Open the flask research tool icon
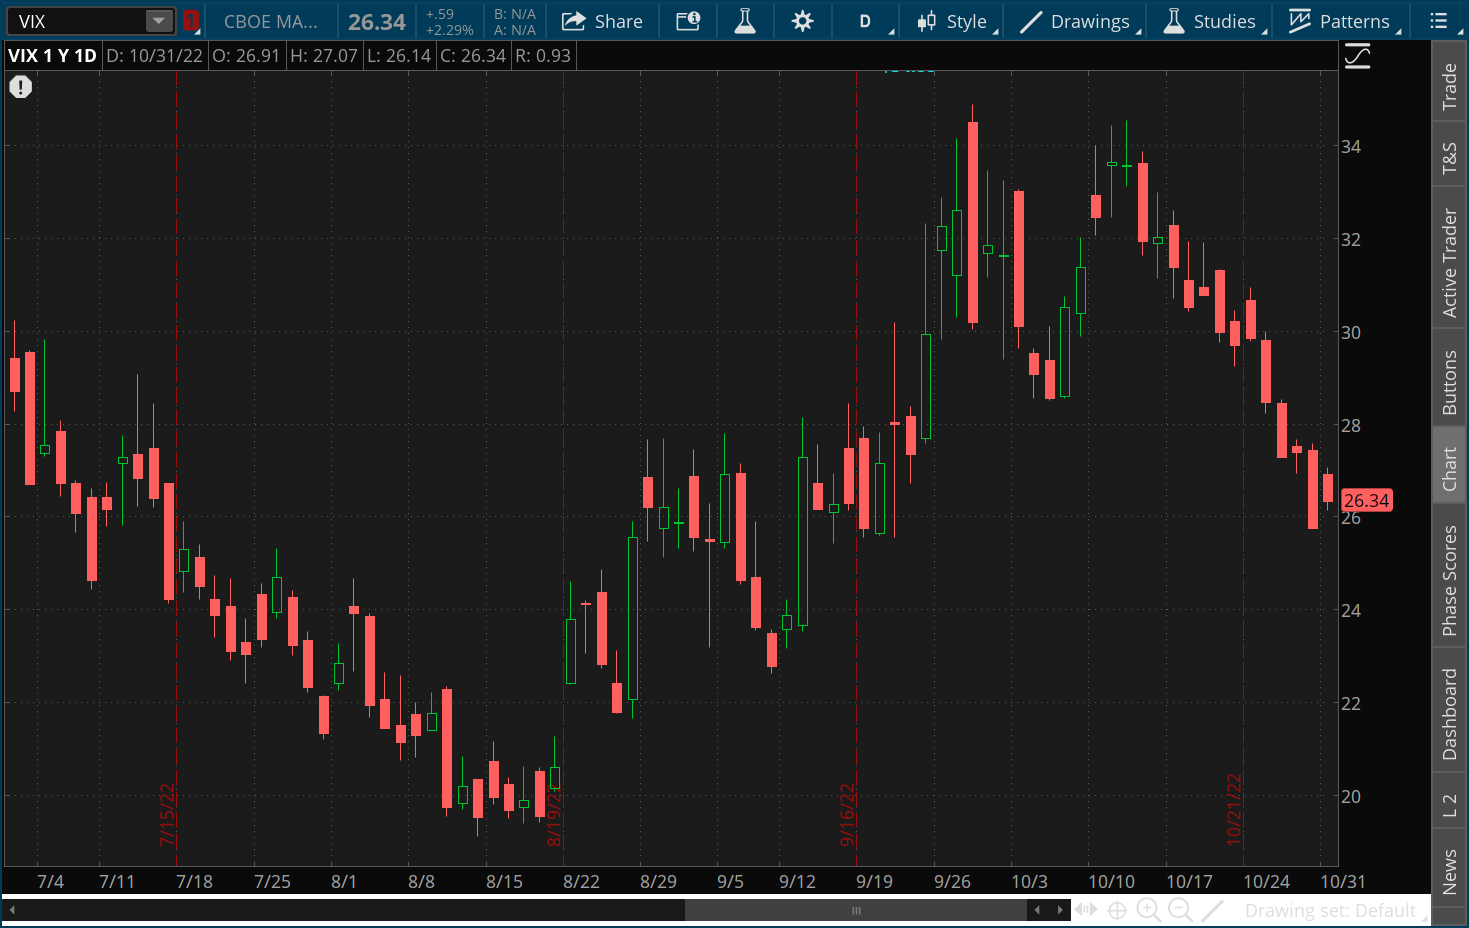The width and height of the screenshot is (1469, 928). point(745,21)
